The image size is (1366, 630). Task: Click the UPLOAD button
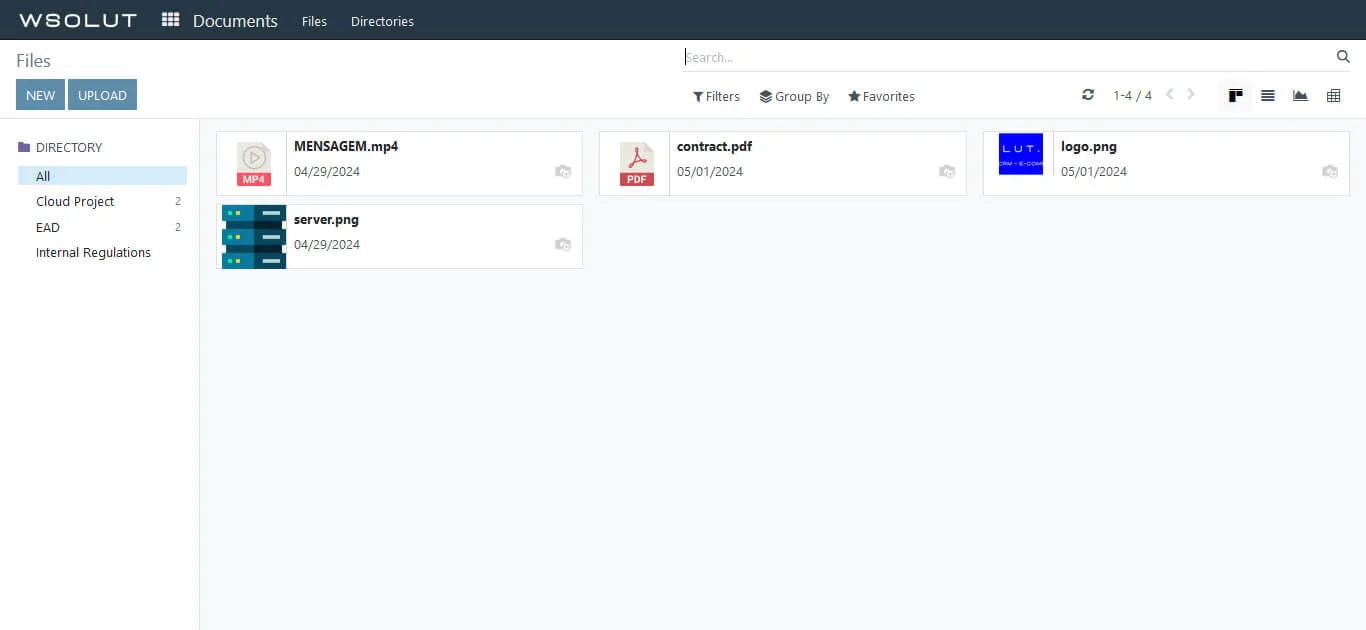tap(102, 95)
